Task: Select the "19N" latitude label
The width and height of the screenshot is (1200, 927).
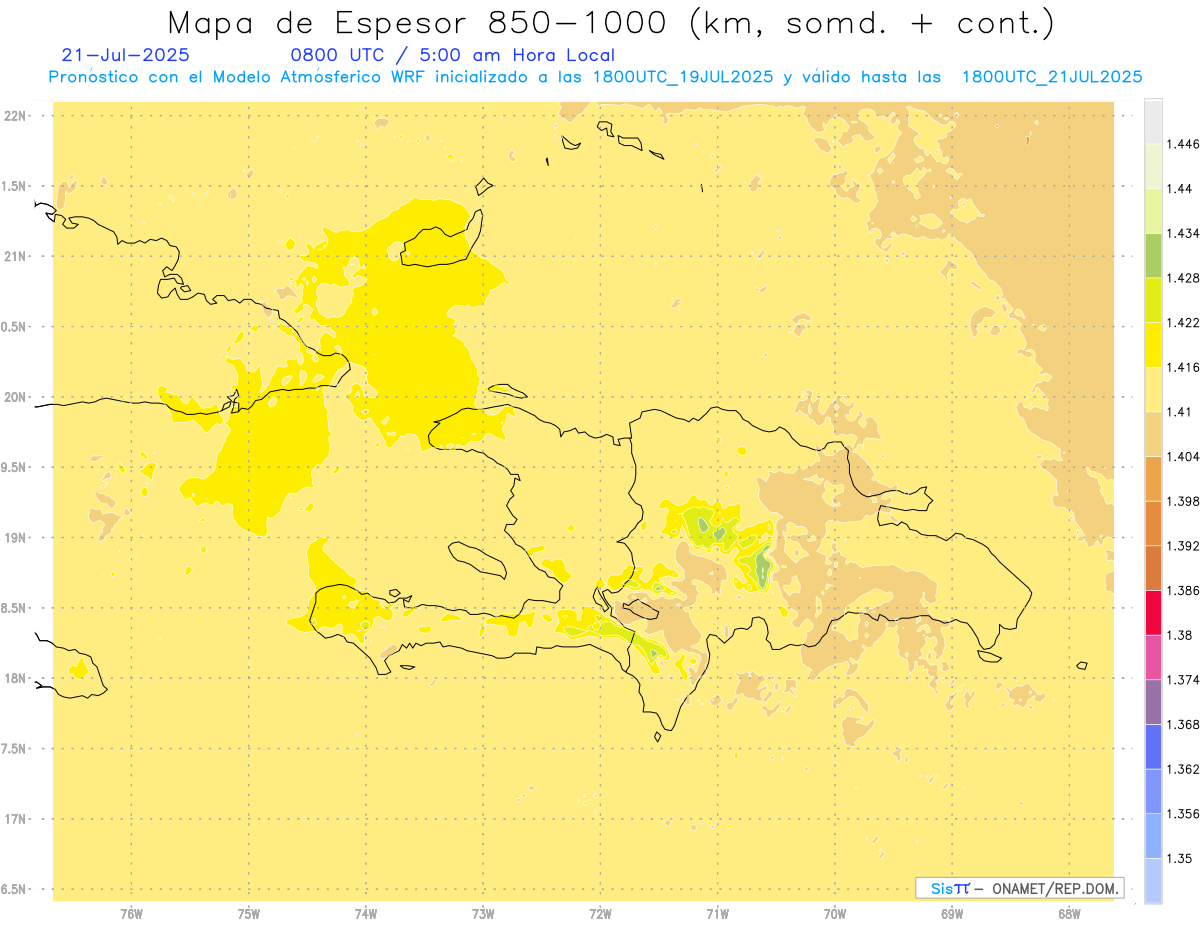Action: tap(15, 537)
